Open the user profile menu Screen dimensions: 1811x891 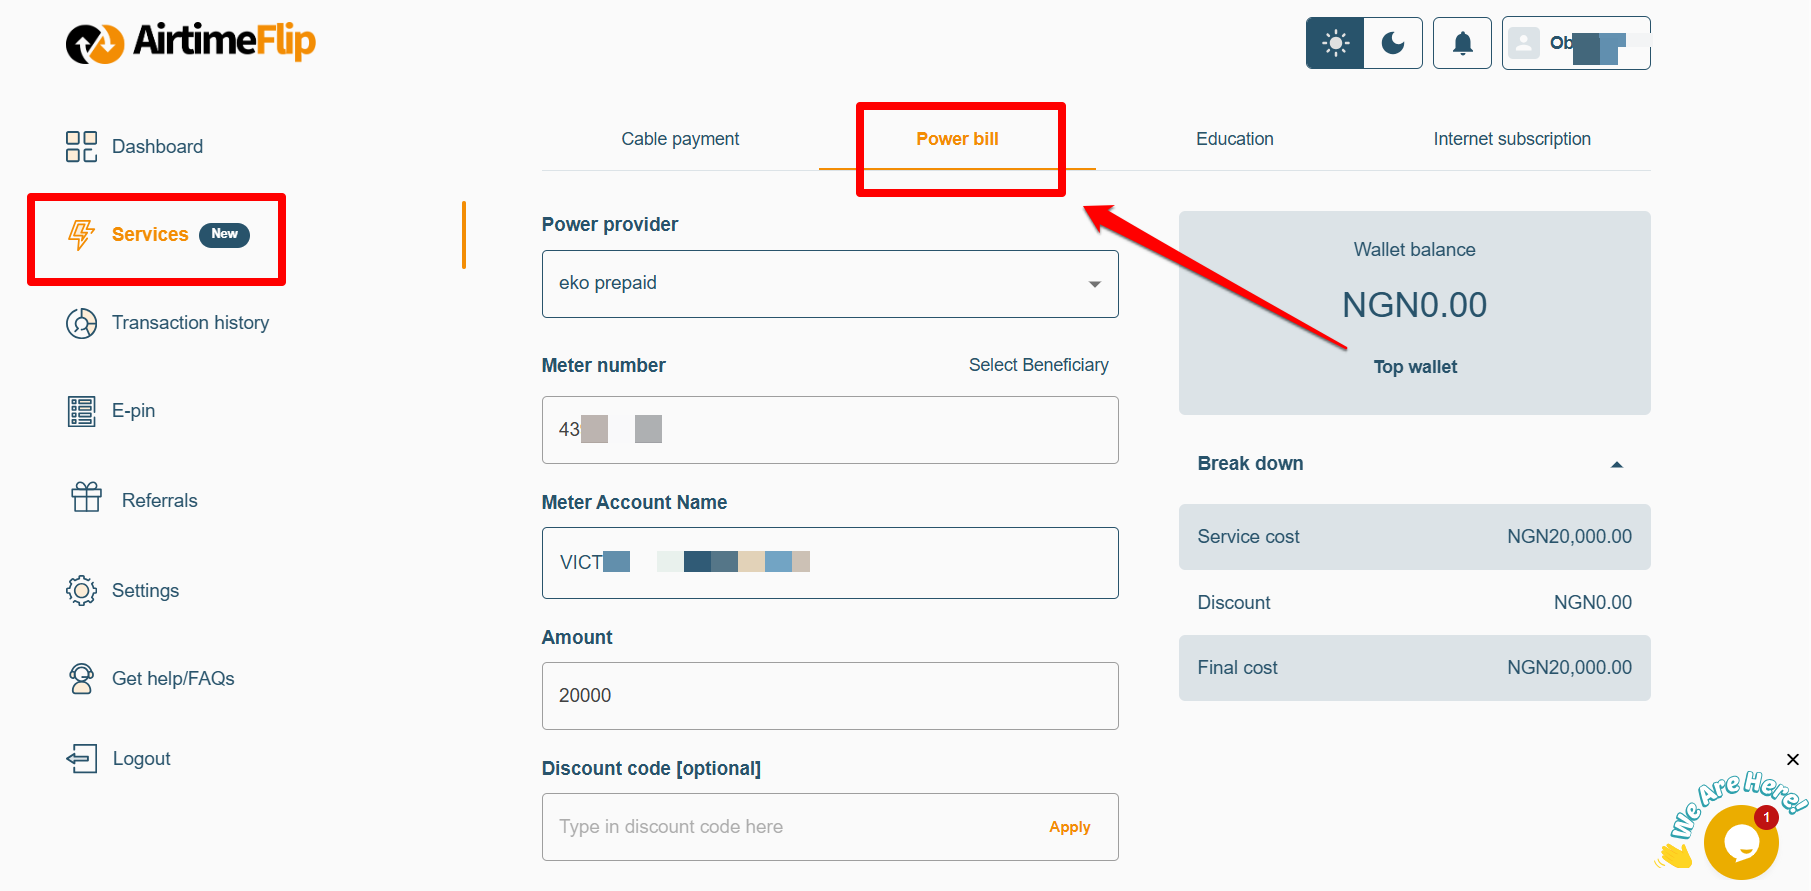pyautogui.click(x=1575, y=43)
